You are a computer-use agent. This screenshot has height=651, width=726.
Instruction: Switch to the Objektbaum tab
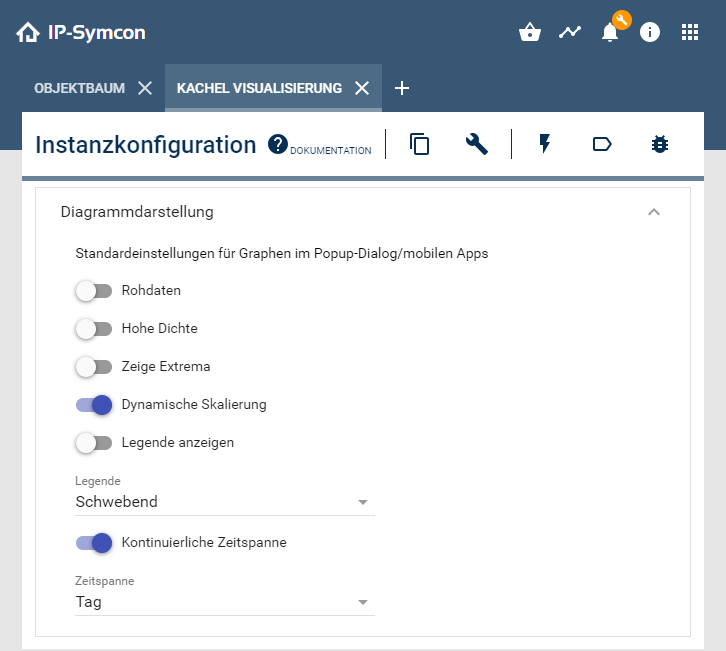[80, 88]
